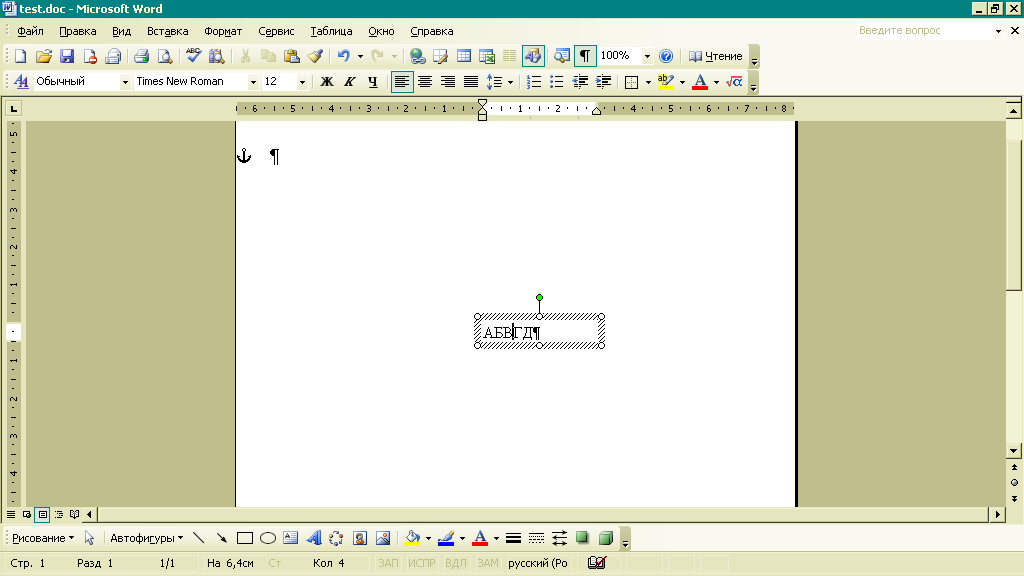Toggle italic formatting (К)
The height and width of the screenshot is (576, 1024).
350,82
